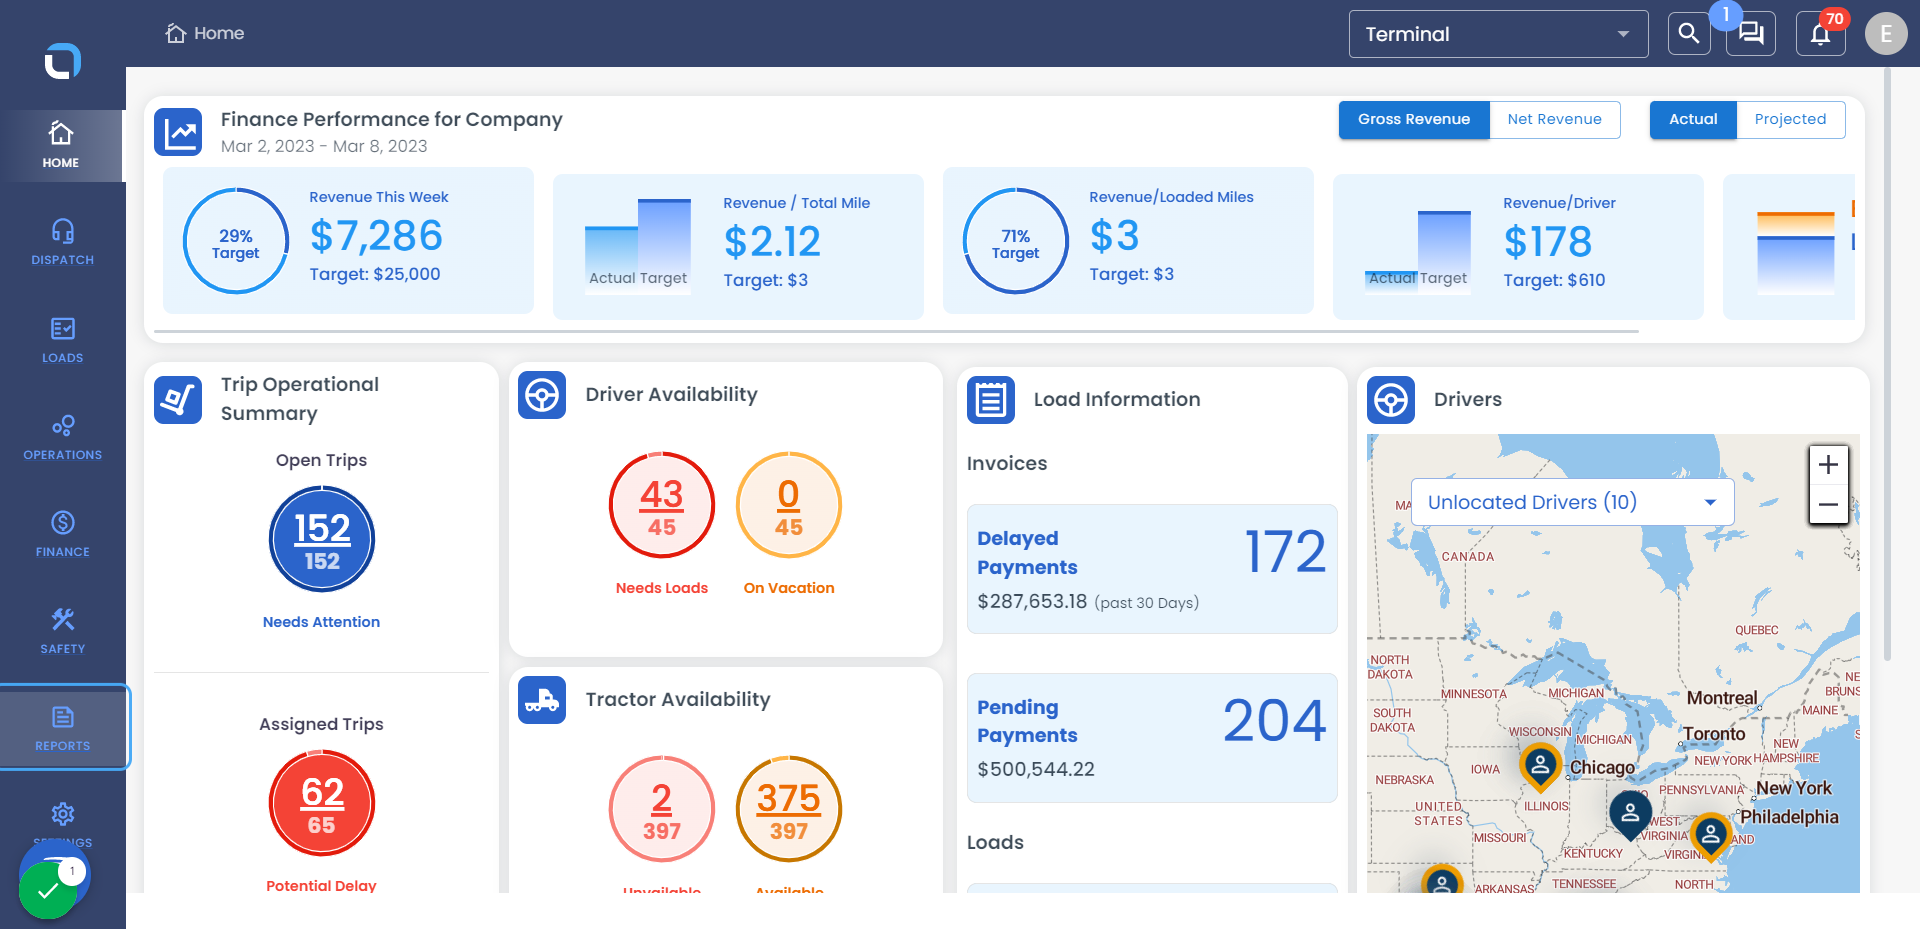The image size is (1920, 929).
Task: Click the Tractor Availability truck icon
Action: 542,700
